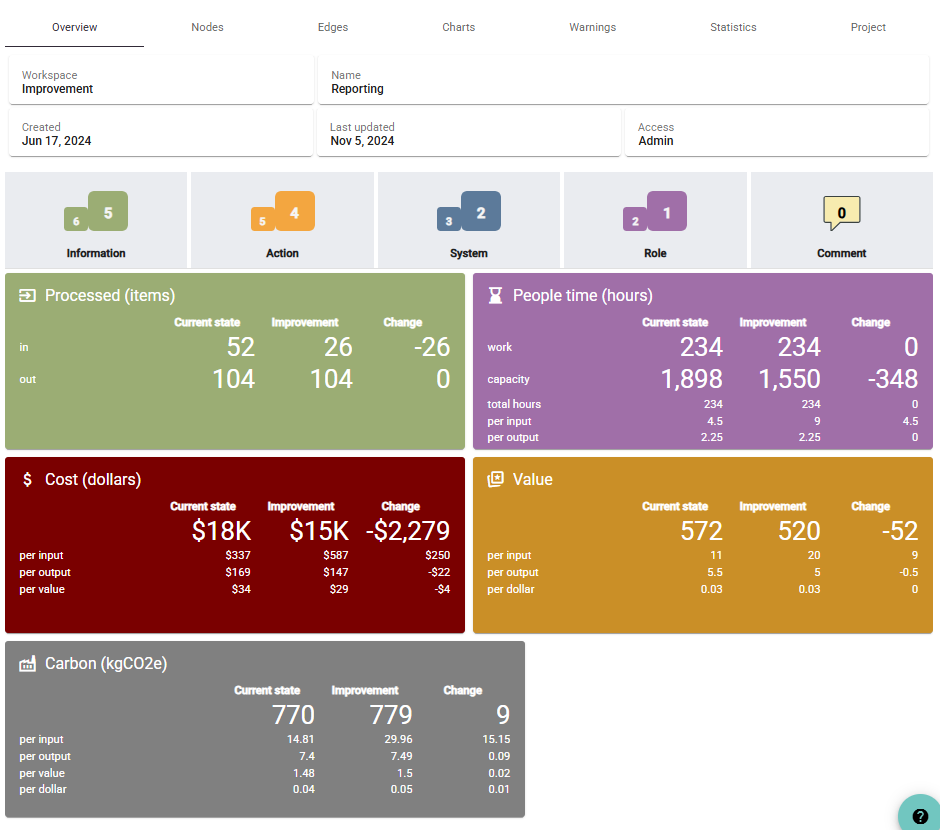Click the Role label
The height and width of the screenshot is (830, 940).
(655, 253)
